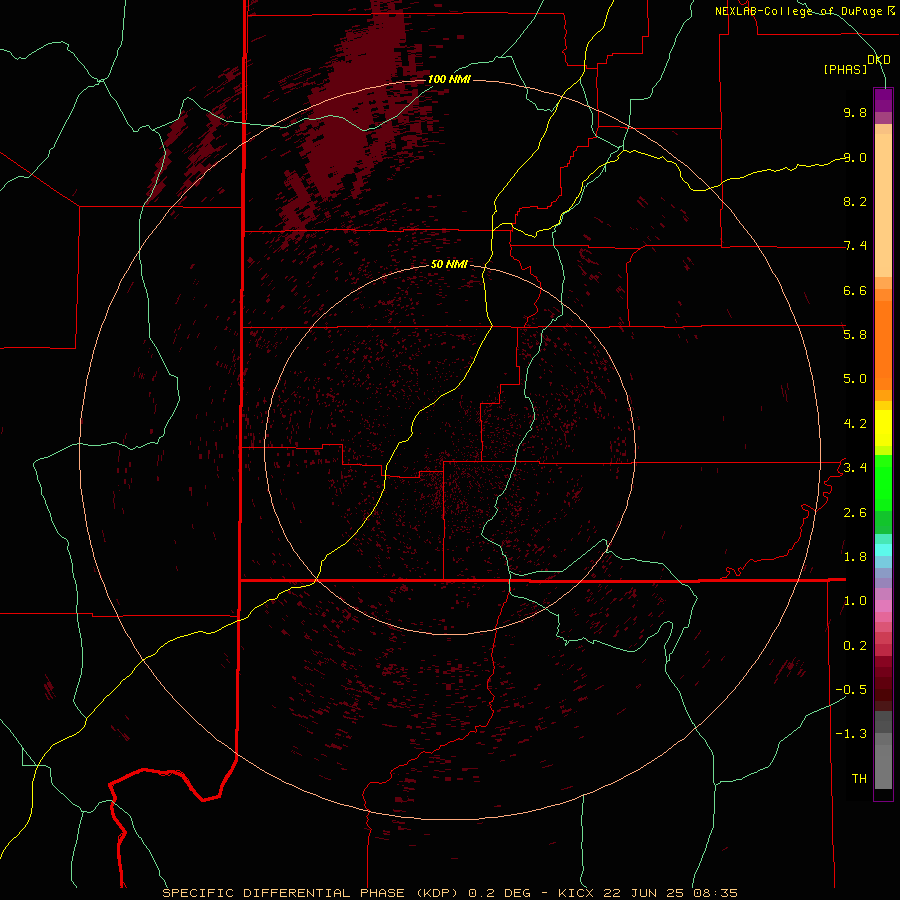900x900 pixels.
Task: Click the TH threshold label
Action: (x=859, y=779)
